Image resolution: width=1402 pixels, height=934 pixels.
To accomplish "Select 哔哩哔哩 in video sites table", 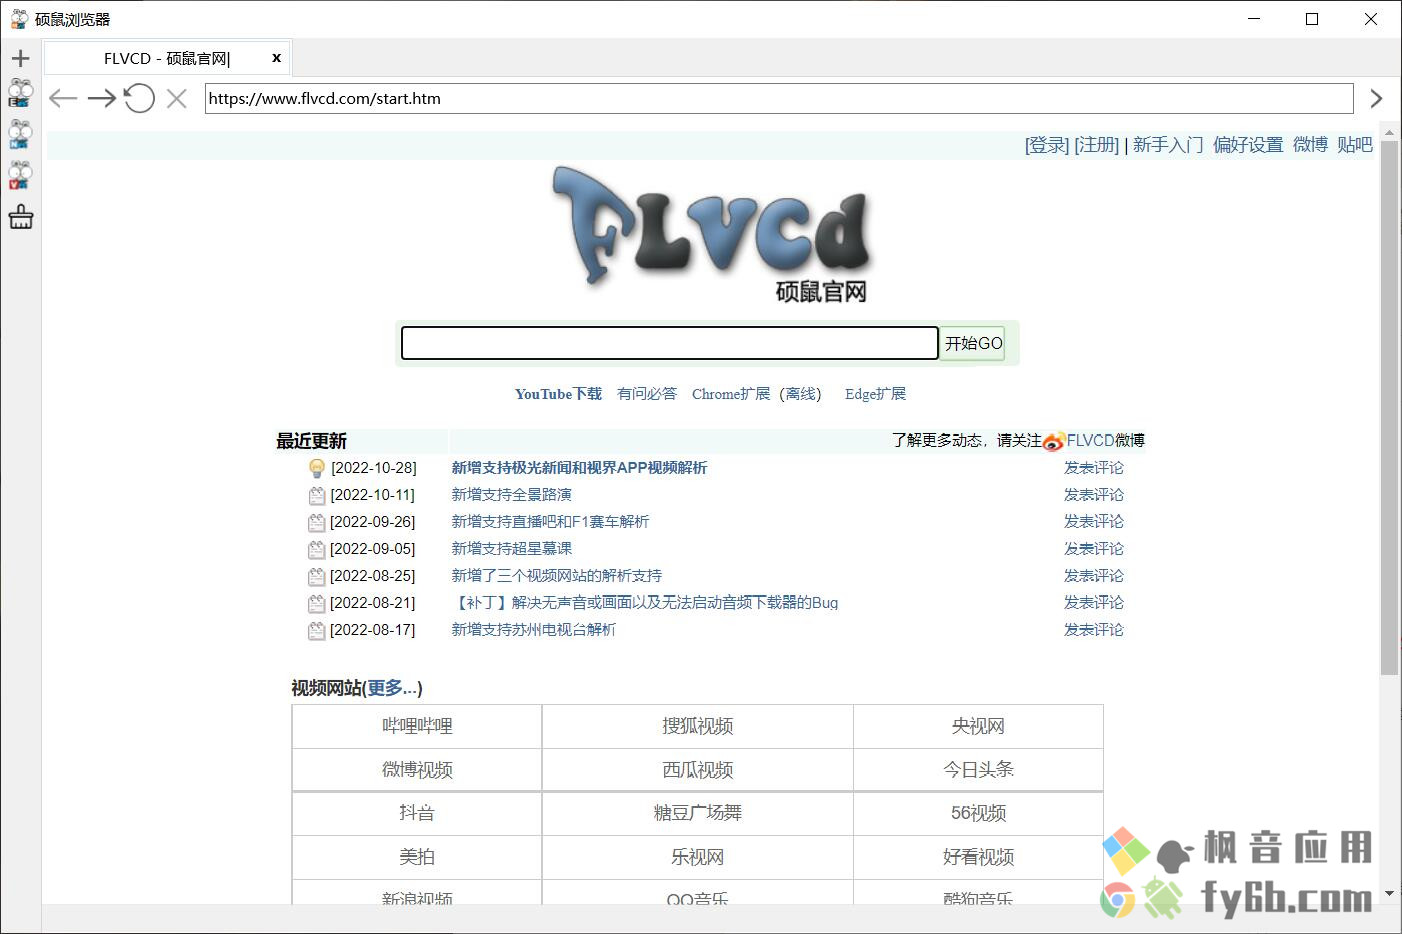I will pos(417,726).
